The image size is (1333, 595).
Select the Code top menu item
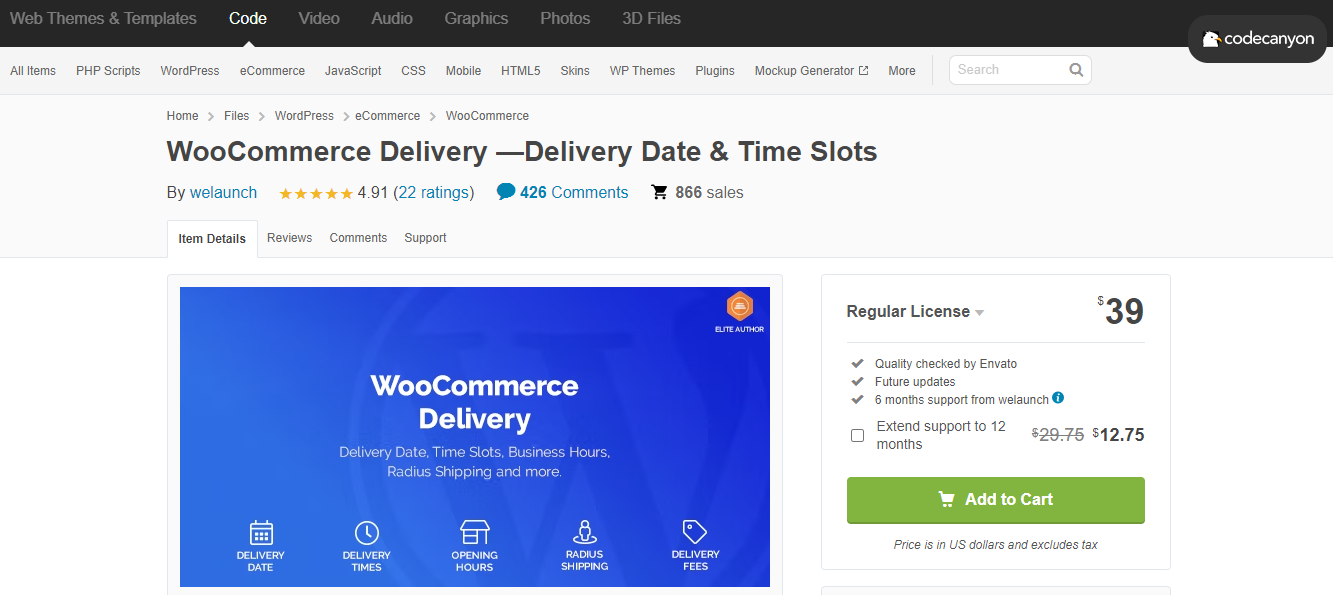click(248, 18)
